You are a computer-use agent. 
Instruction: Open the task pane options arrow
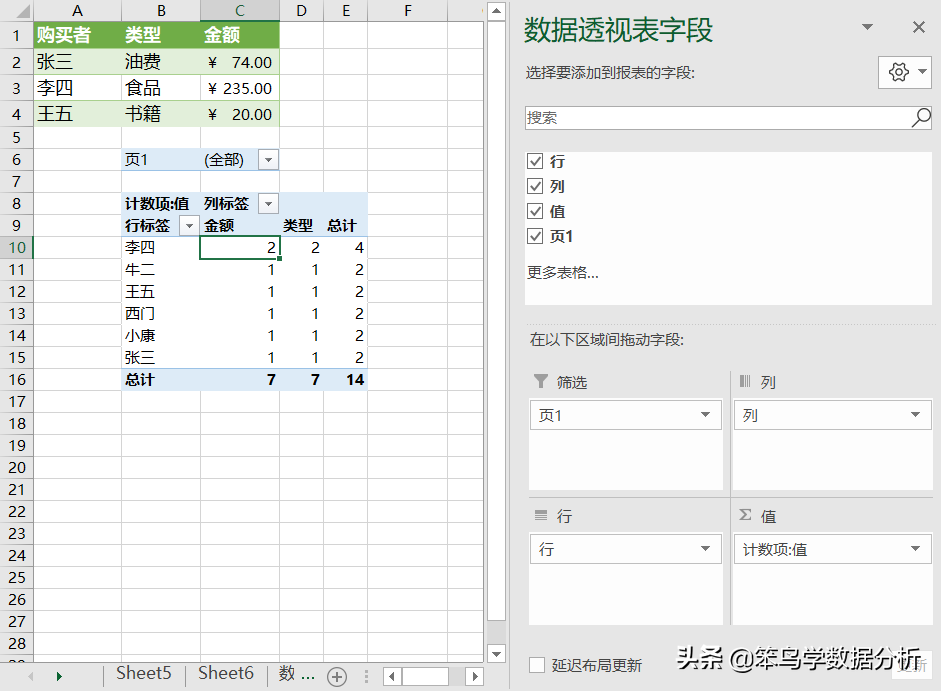[x=867, y=27]
